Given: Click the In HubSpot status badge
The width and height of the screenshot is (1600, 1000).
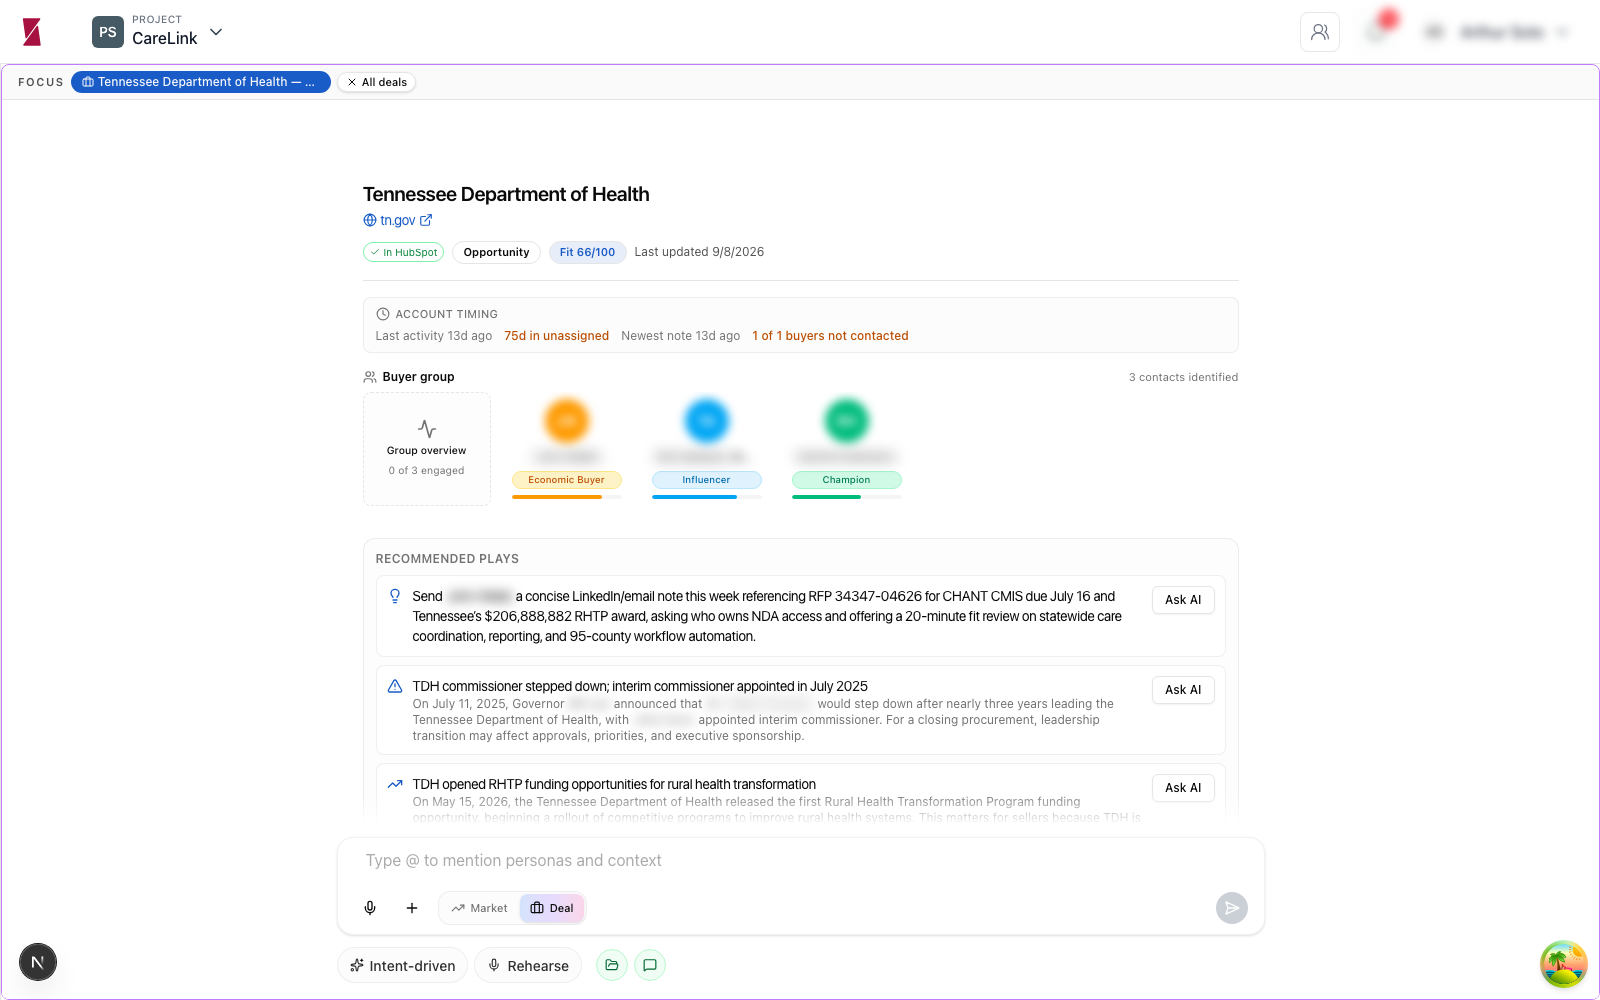Looking at the screenshot, I should [x=403, y=252].
